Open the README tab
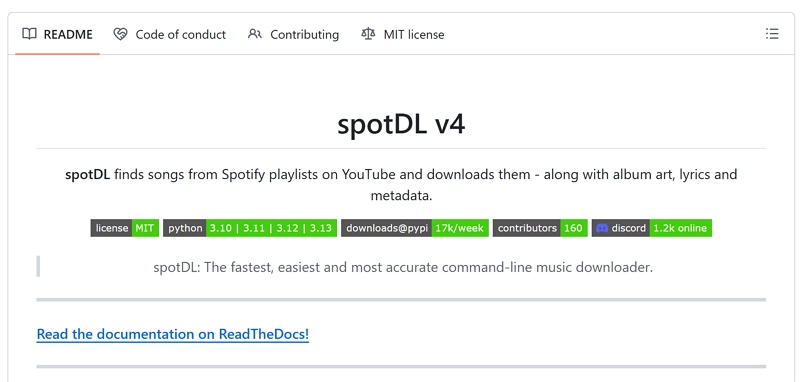The height and width of the screenshot is (382, 800). (57, 34)
